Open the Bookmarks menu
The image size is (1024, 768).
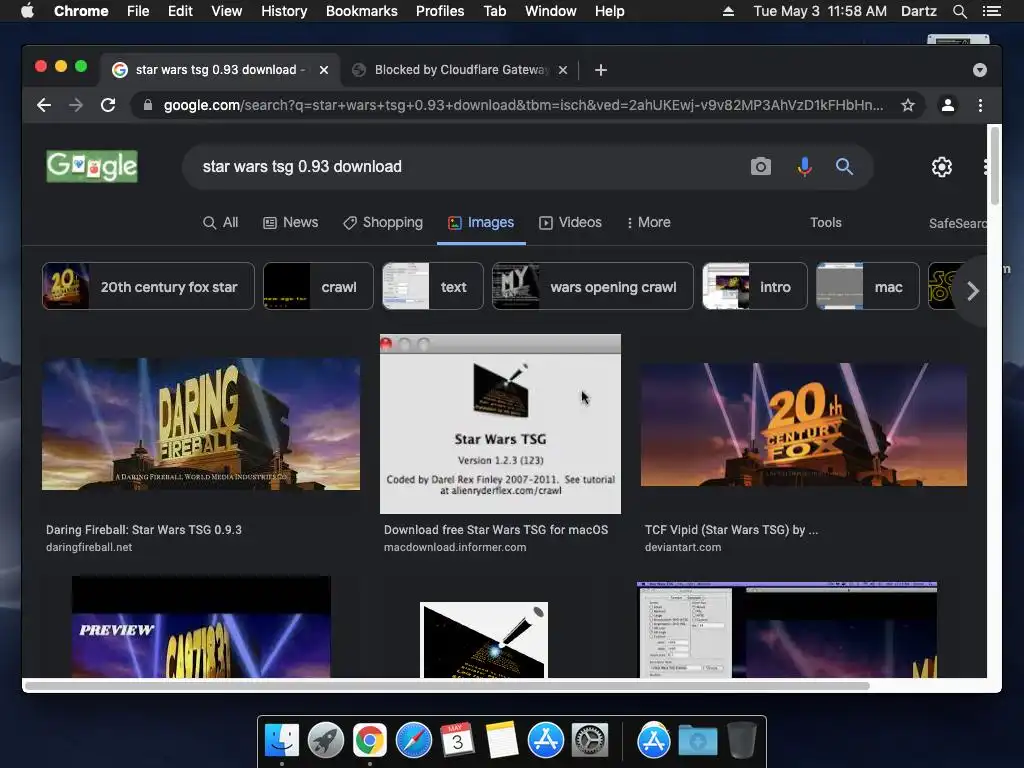362,11
